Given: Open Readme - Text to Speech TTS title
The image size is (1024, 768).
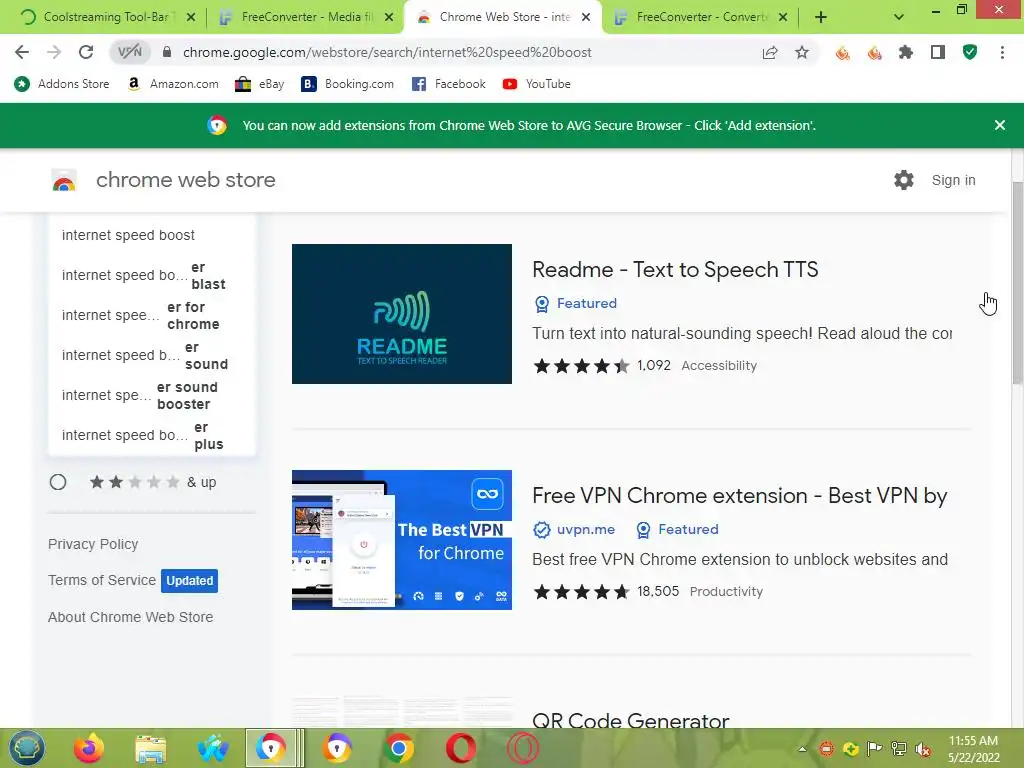Looking at the screenshot, I should click(x=675, y=270).
